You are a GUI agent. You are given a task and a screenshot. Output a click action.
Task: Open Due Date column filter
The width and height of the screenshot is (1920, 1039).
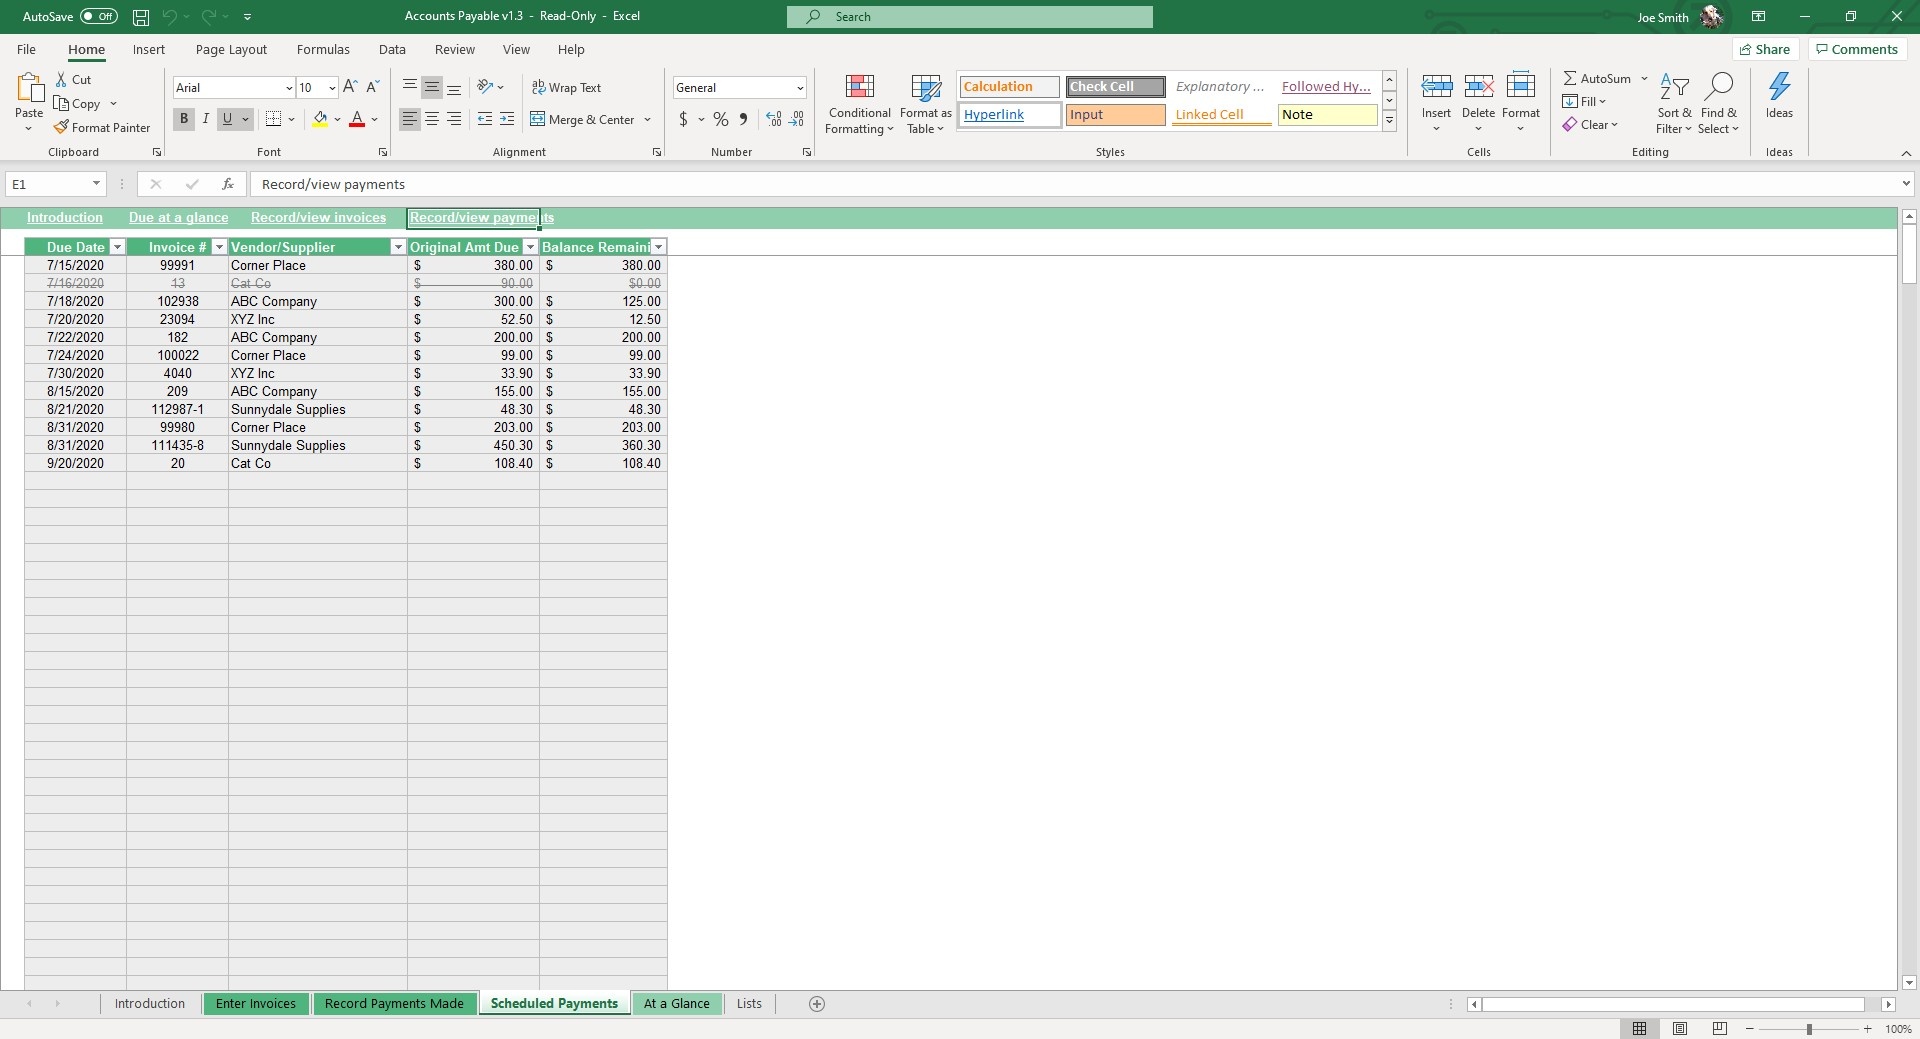pos(117,247)
